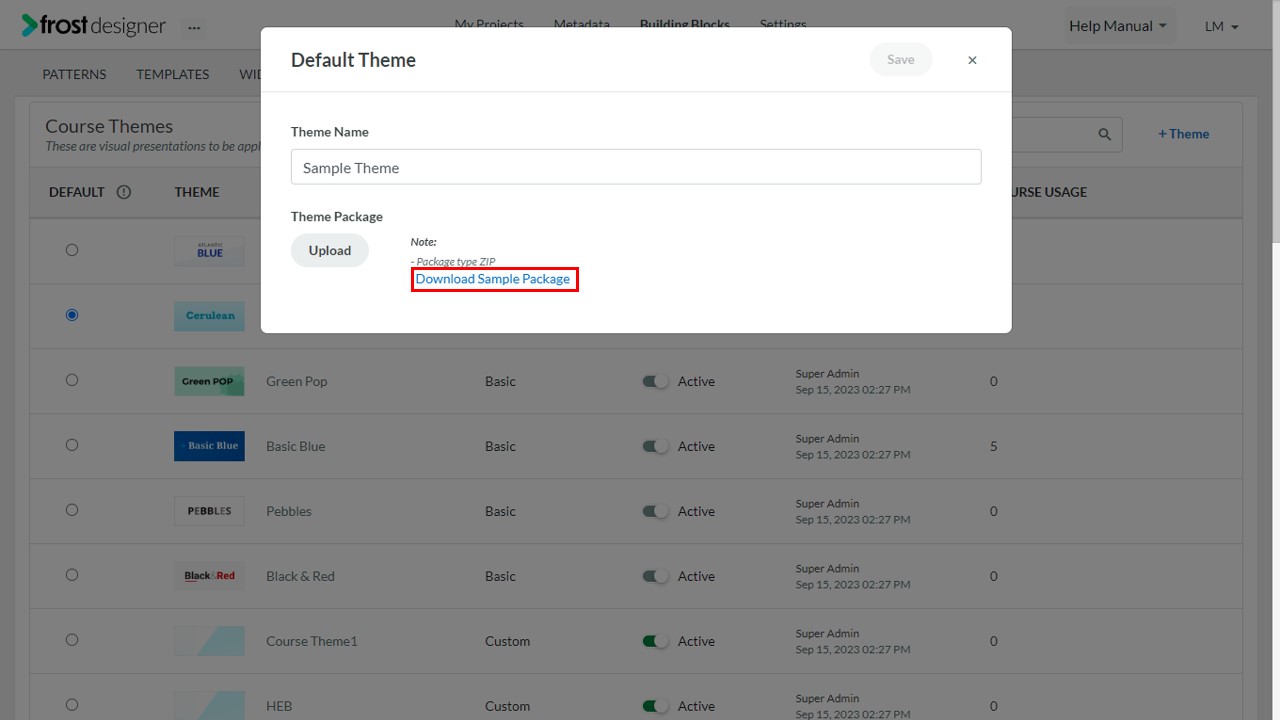1280x720 pixels.
Task: Expand the Help Manual dropdown
Action: point(1118,26)
